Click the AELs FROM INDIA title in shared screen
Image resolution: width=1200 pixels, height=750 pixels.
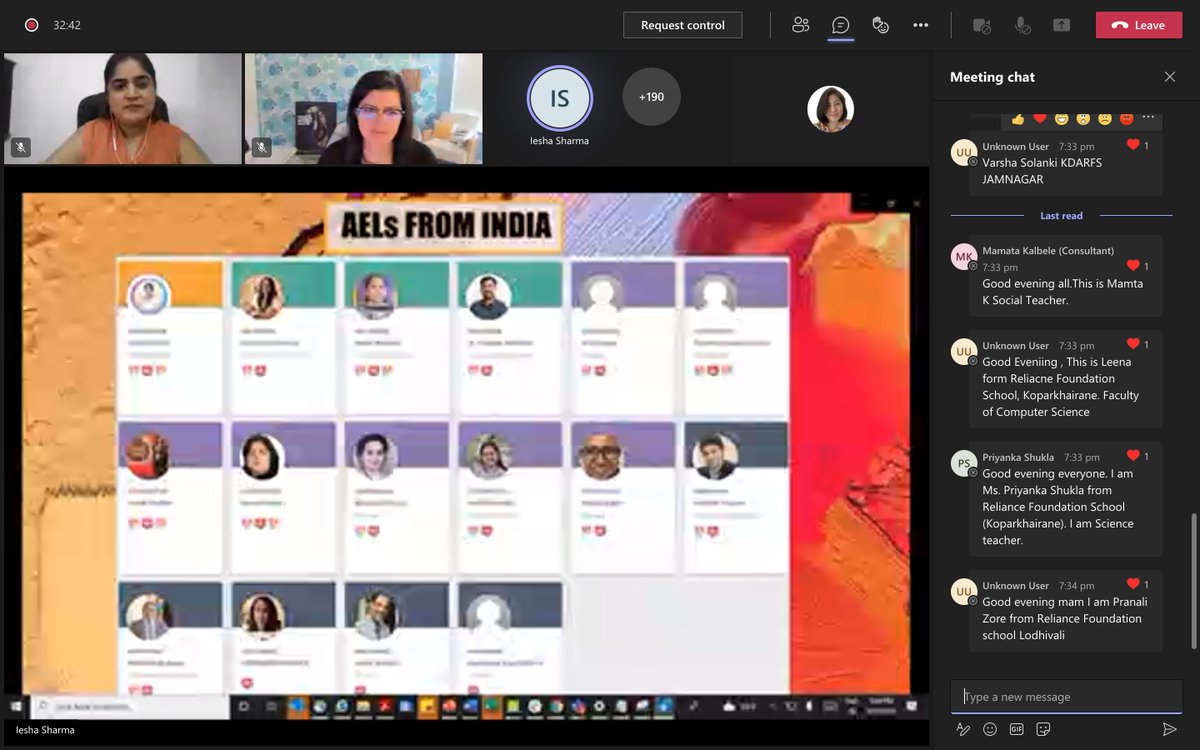(x=445, y=224)
